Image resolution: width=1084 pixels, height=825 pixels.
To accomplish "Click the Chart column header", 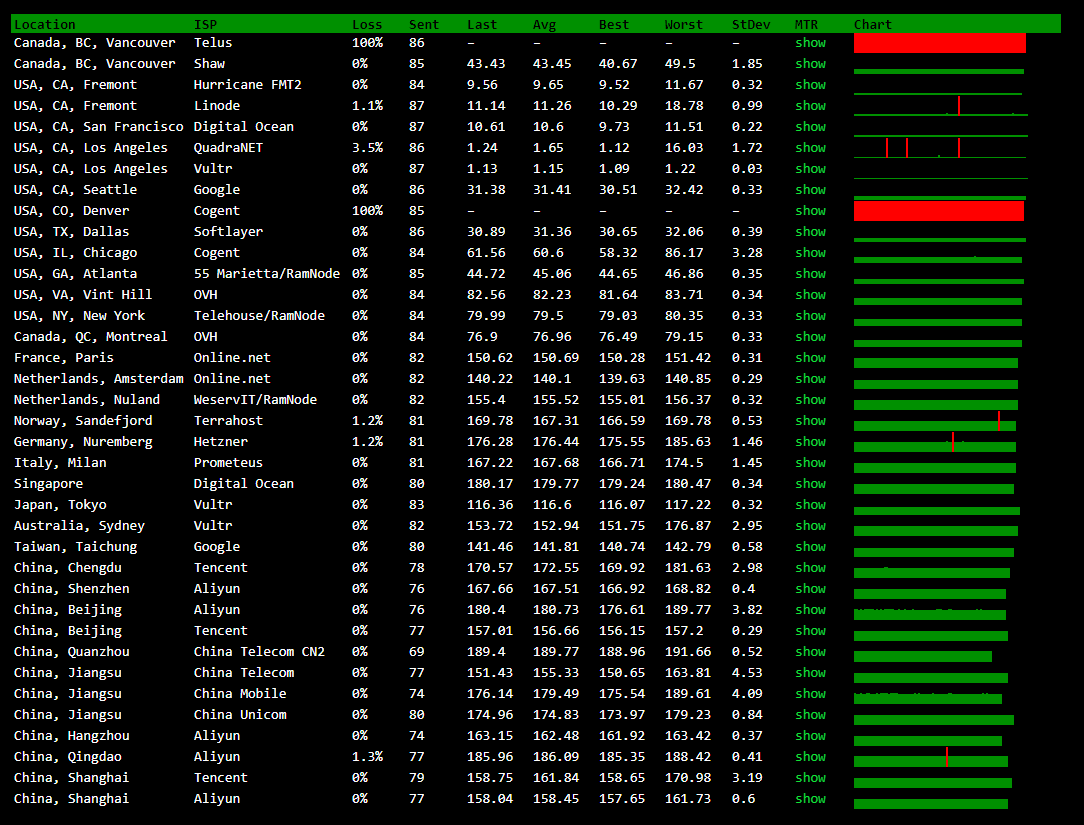I will pos(872,25).
